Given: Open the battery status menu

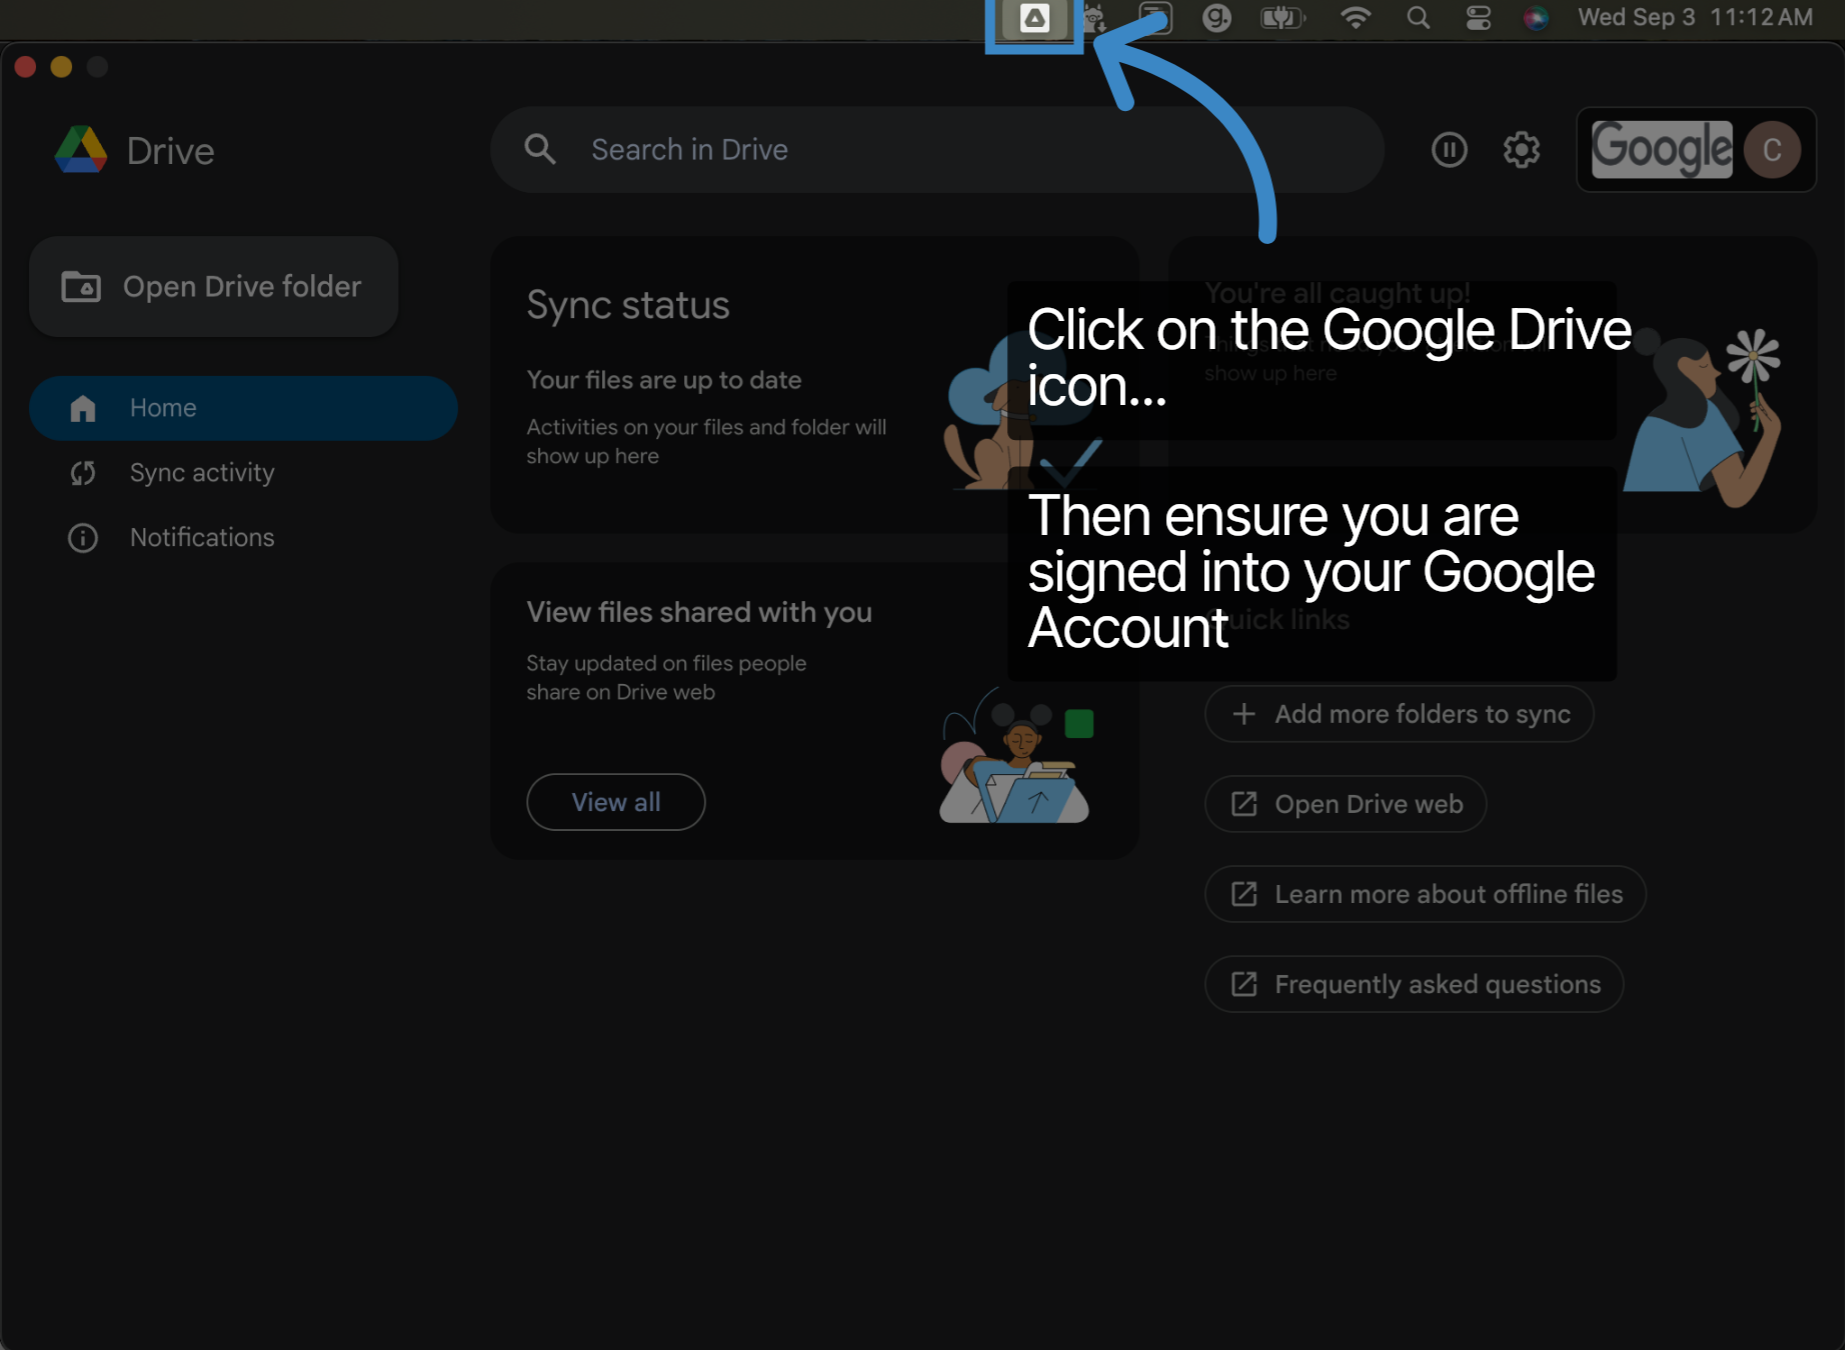Looking at the screenshot, I should [1283, 18].
